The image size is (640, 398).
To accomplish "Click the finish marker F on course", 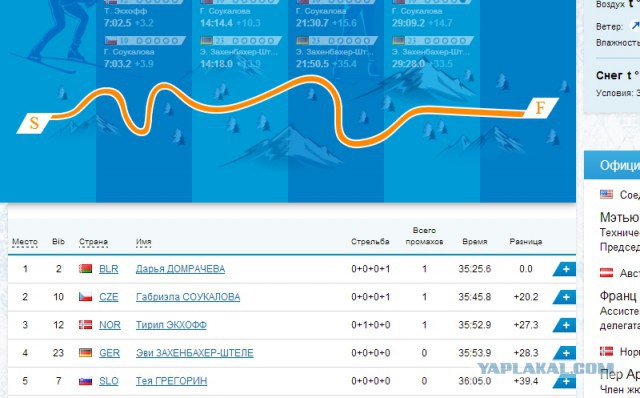I will pos(540,108).
